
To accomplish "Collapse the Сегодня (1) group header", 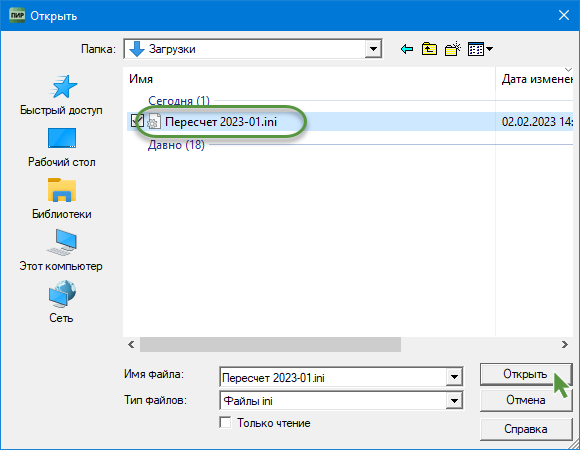I will coord(179,101).
